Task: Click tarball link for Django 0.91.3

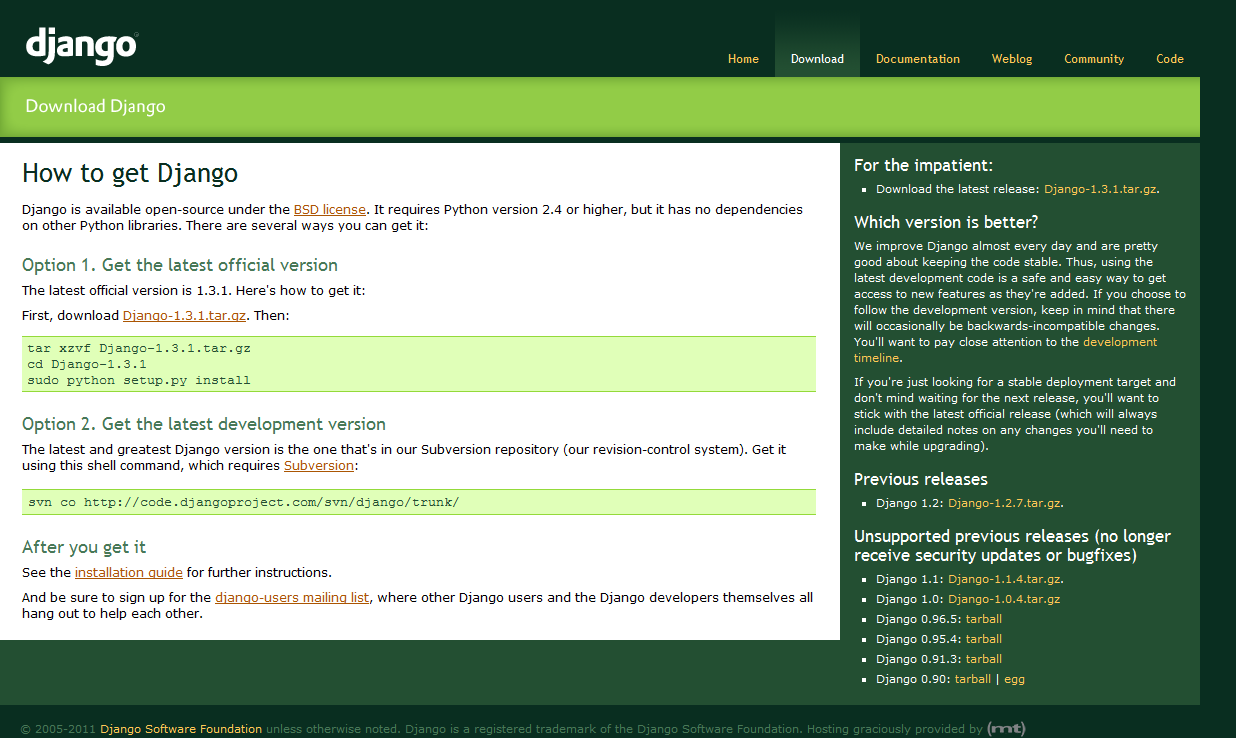Action: [984, 659]
